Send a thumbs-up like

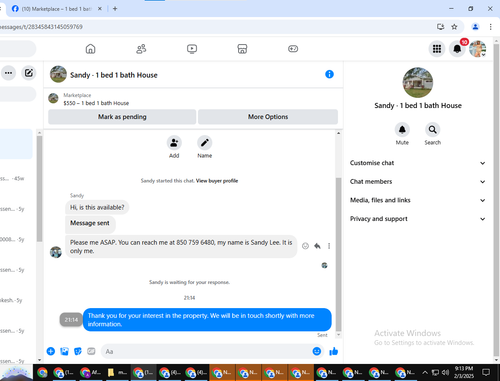[334, 351]
